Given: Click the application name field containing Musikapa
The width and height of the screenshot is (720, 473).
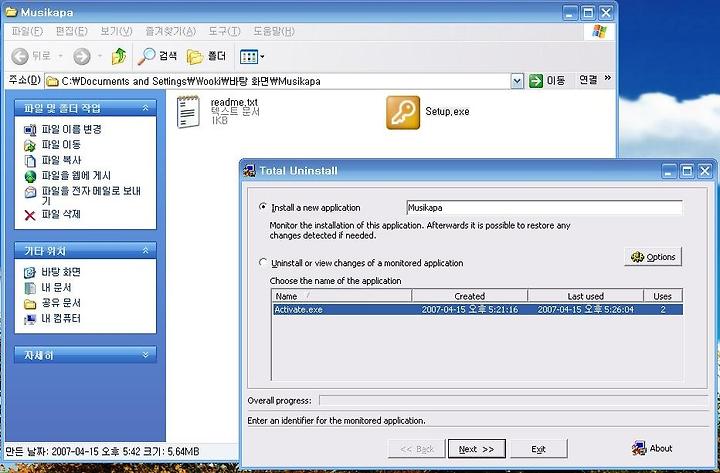Looking at the screenshot, I should click(x=544, y=208).
